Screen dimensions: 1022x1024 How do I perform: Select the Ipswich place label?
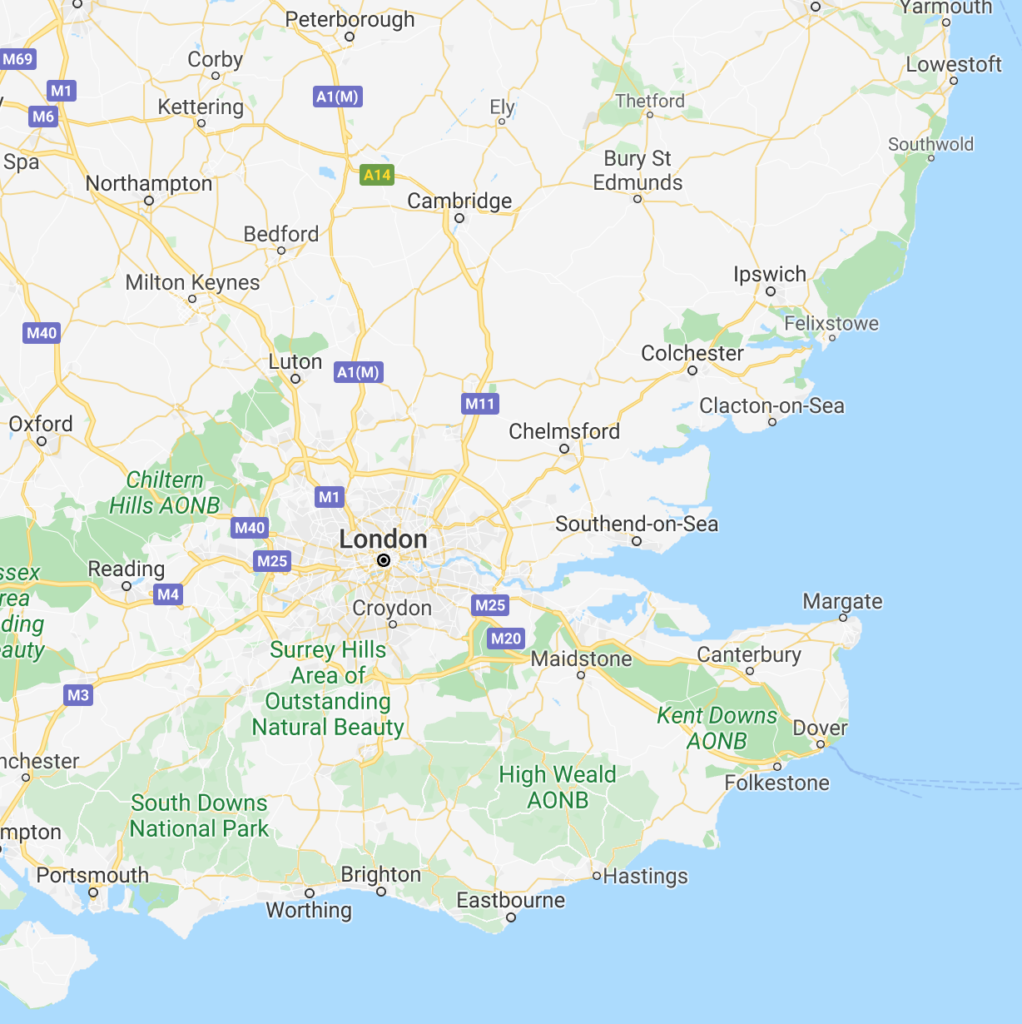769,274
